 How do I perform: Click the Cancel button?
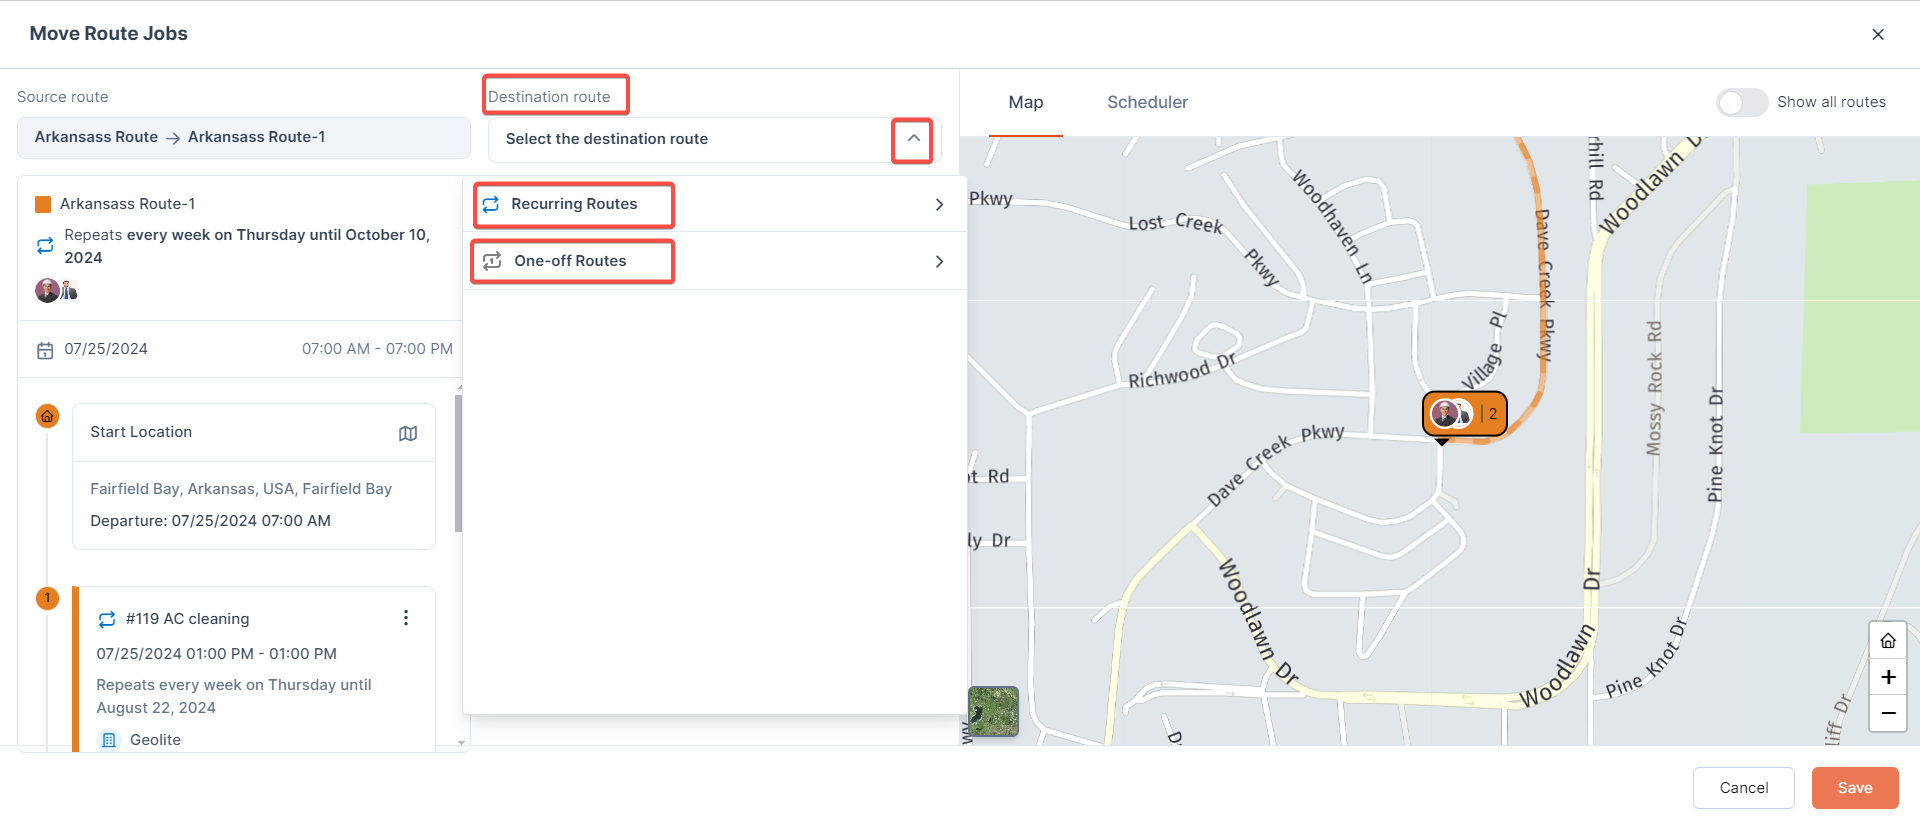(x=1743, y=788)
